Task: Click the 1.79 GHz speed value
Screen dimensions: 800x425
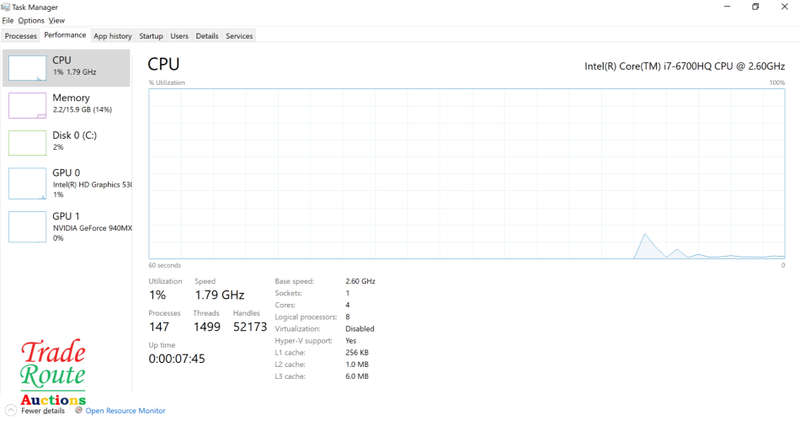Action: pos(219,295)
